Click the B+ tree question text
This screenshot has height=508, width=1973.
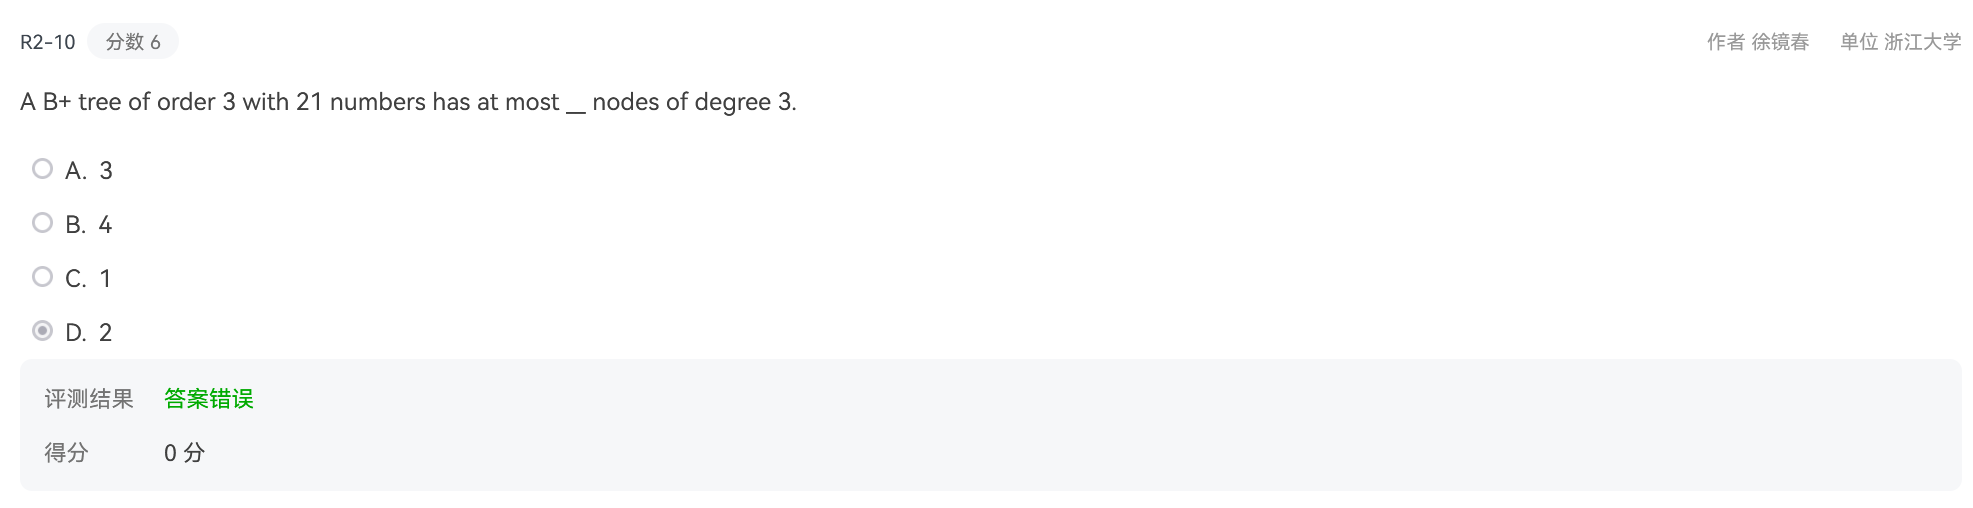[x=408, y=102]
